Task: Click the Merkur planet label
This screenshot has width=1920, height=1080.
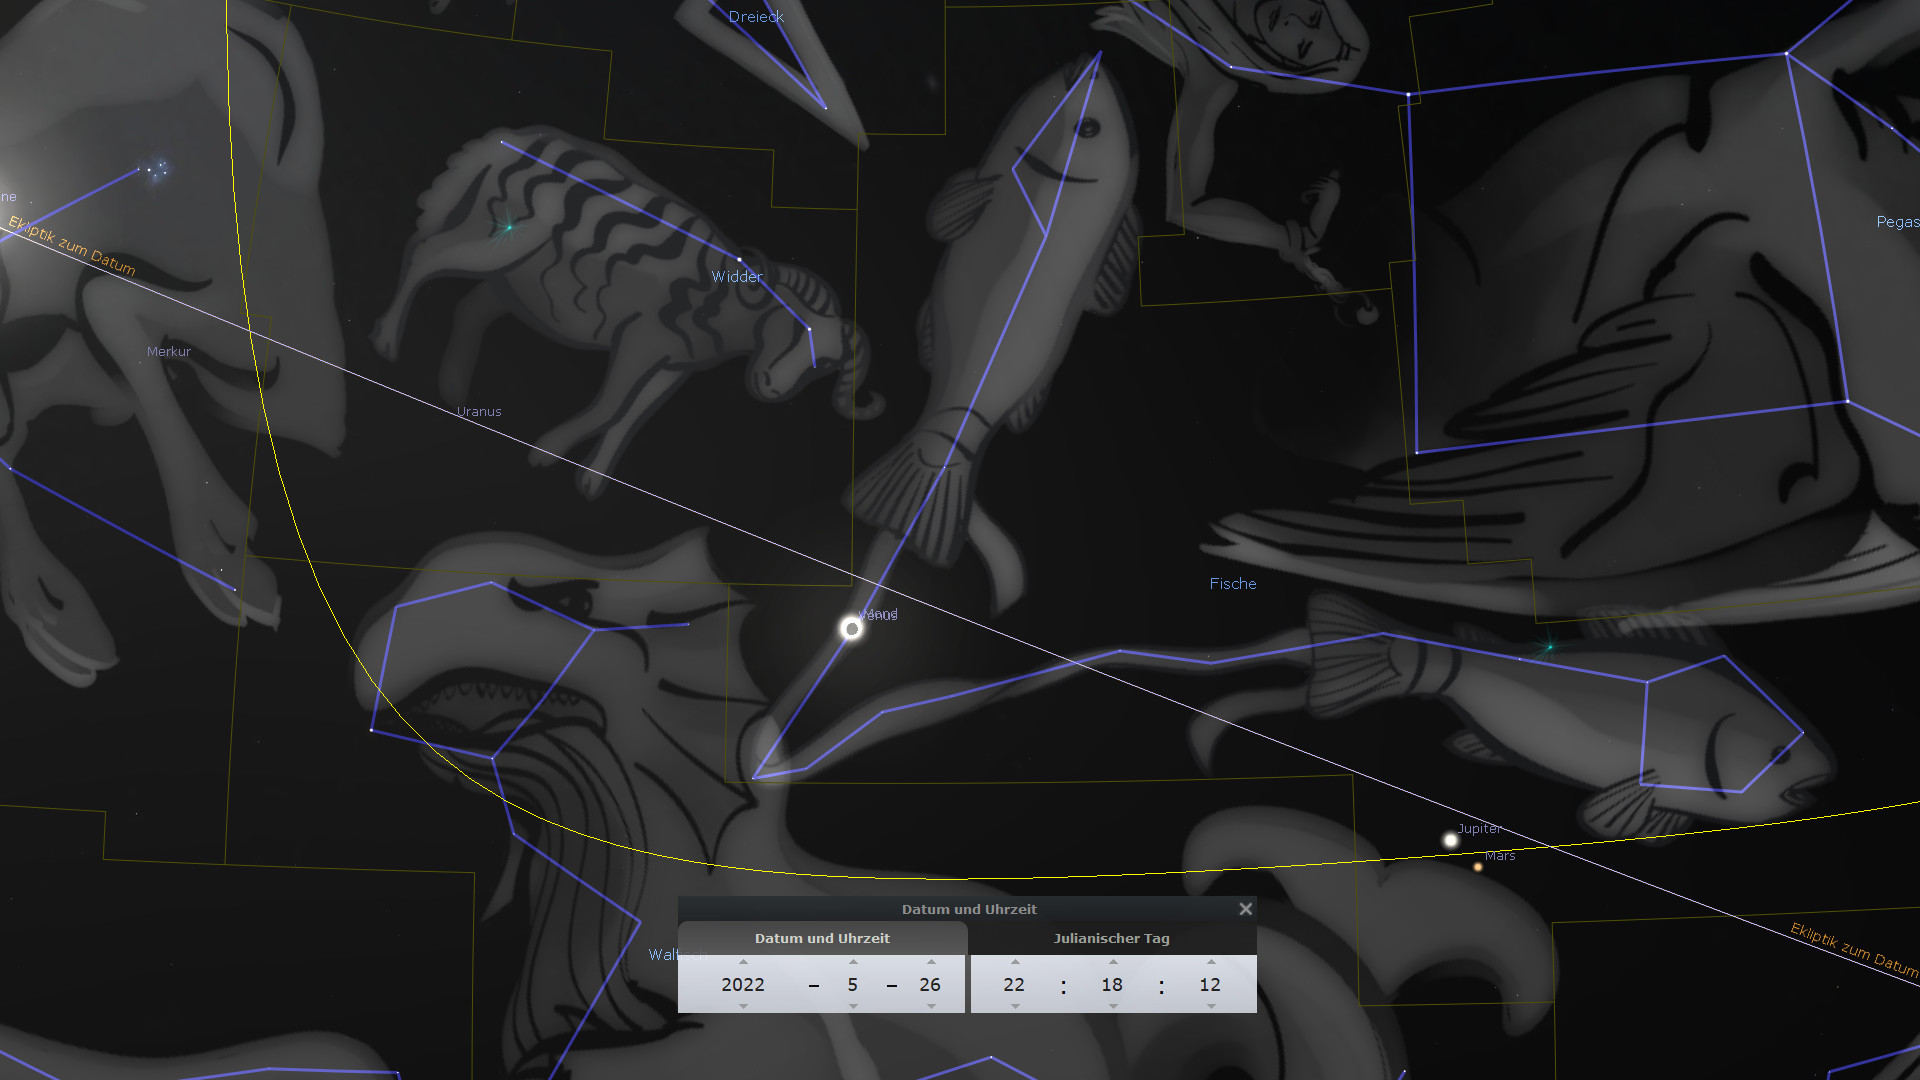Action: click(168, 351)
